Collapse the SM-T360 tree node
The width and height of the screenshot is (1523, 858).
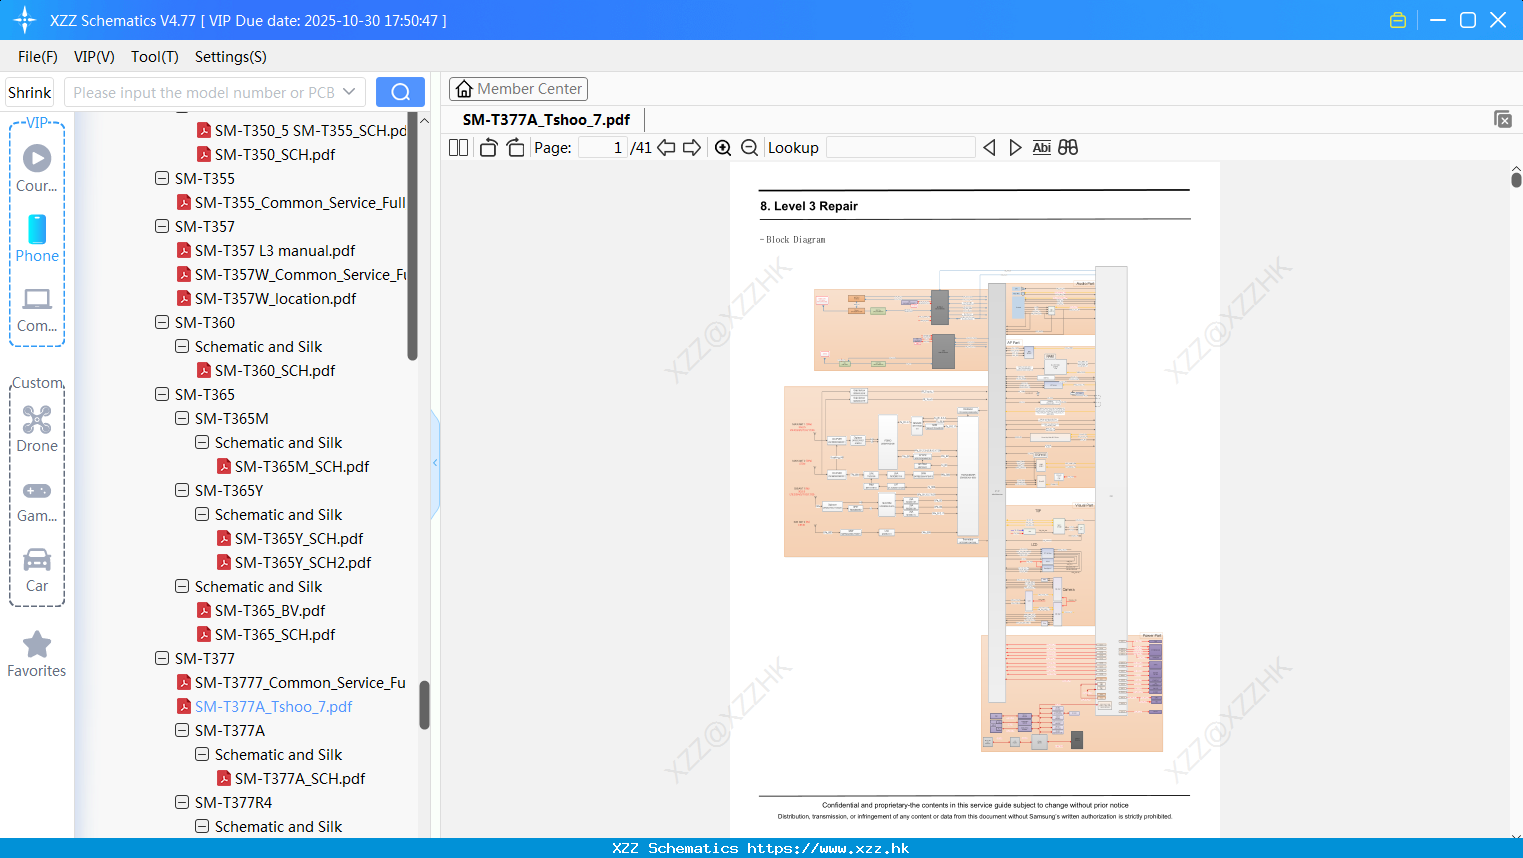tap(162, 323)
